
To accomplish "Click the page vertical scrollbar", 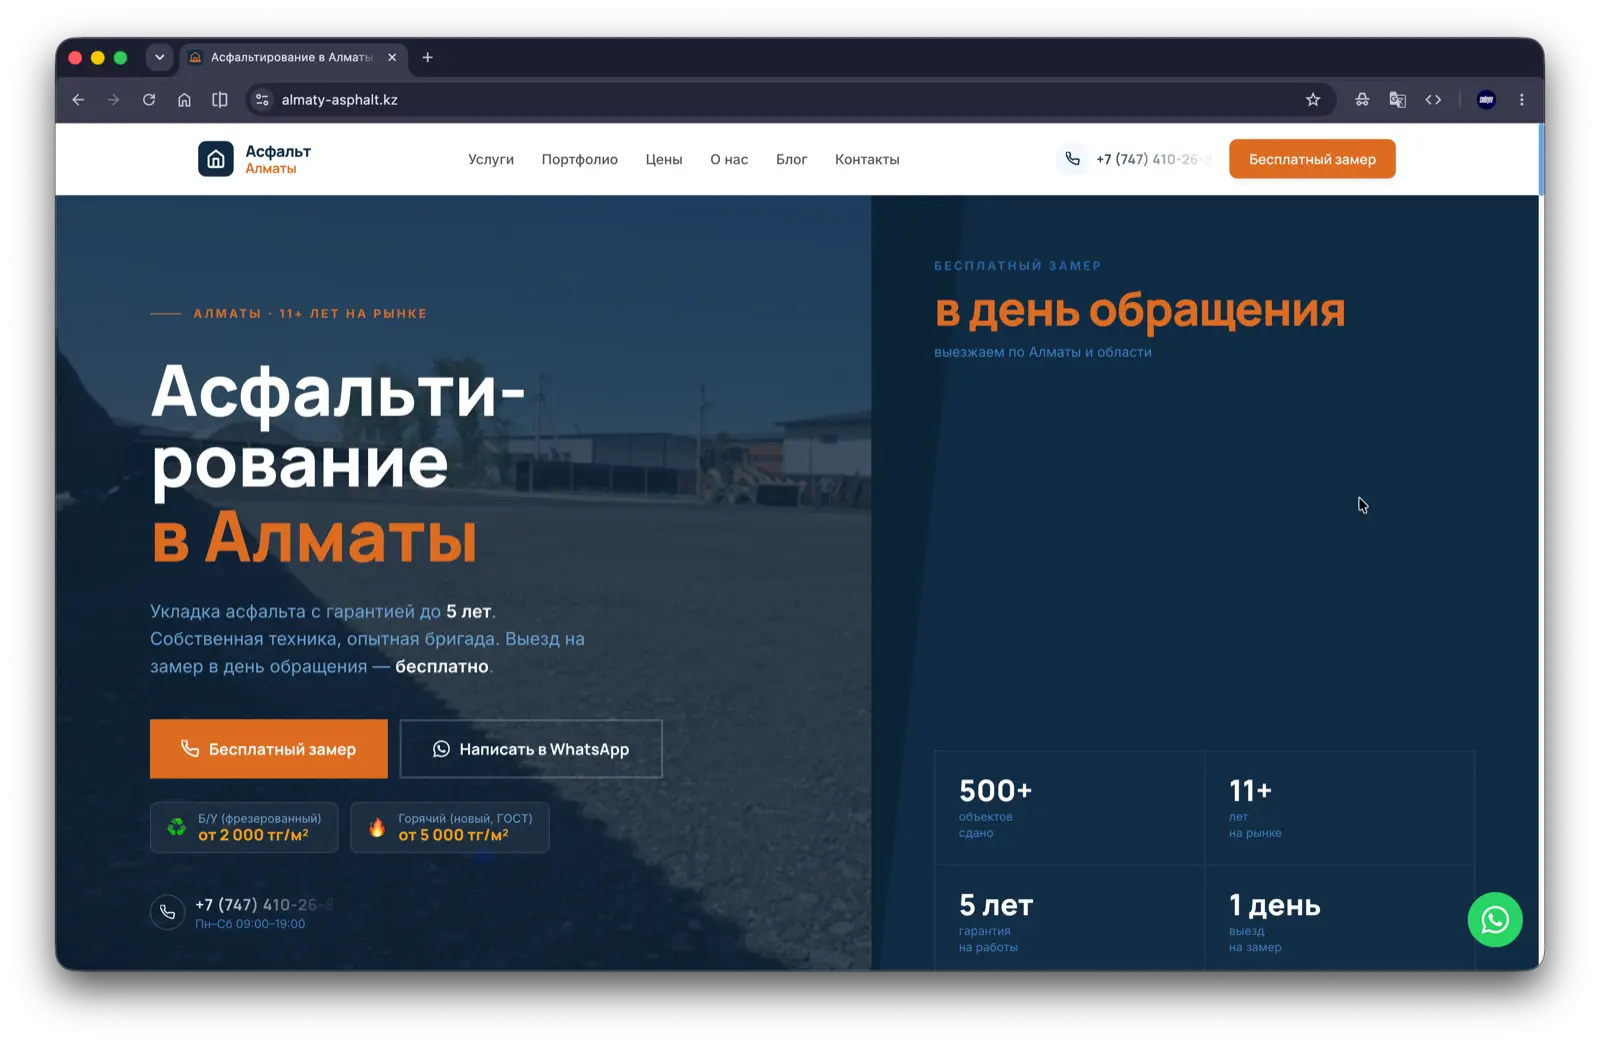I will 1541,160.
